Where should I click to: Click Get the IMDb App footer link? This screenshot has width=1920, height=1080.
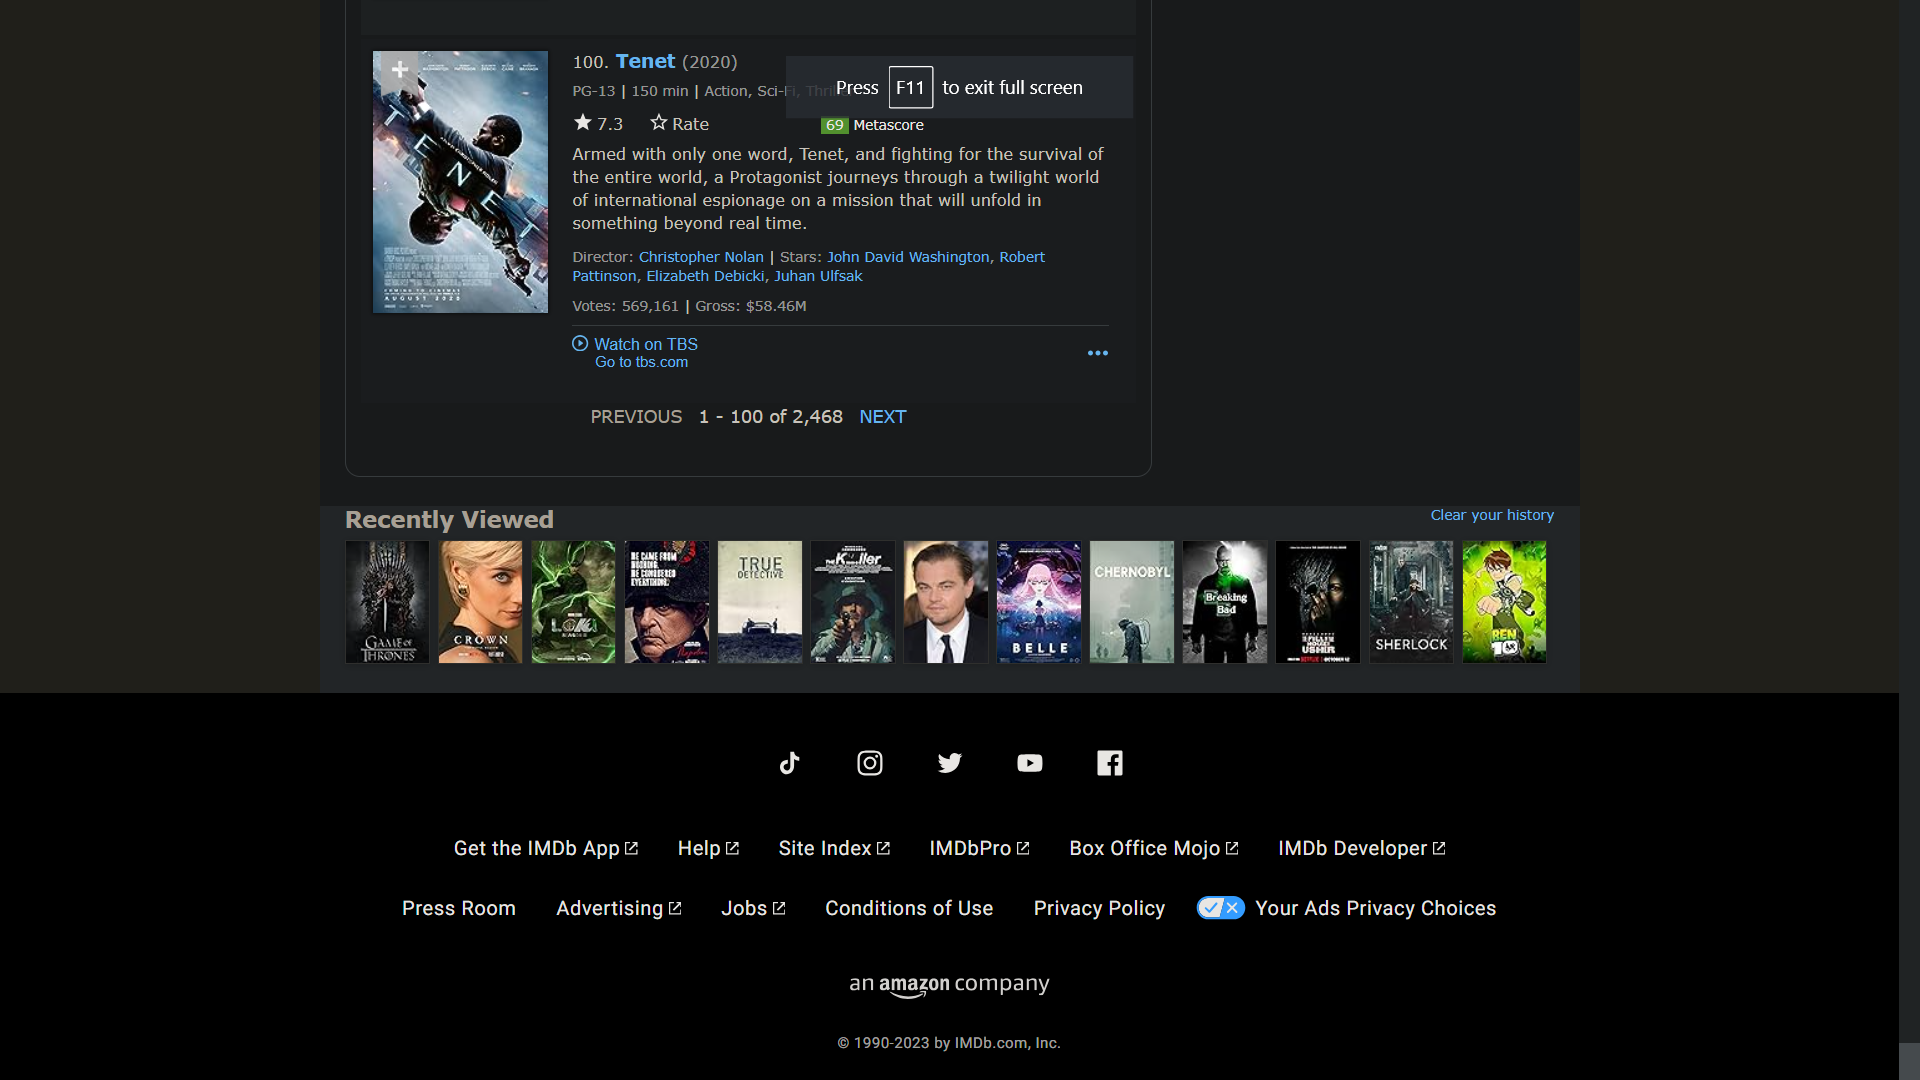(546, 848)
